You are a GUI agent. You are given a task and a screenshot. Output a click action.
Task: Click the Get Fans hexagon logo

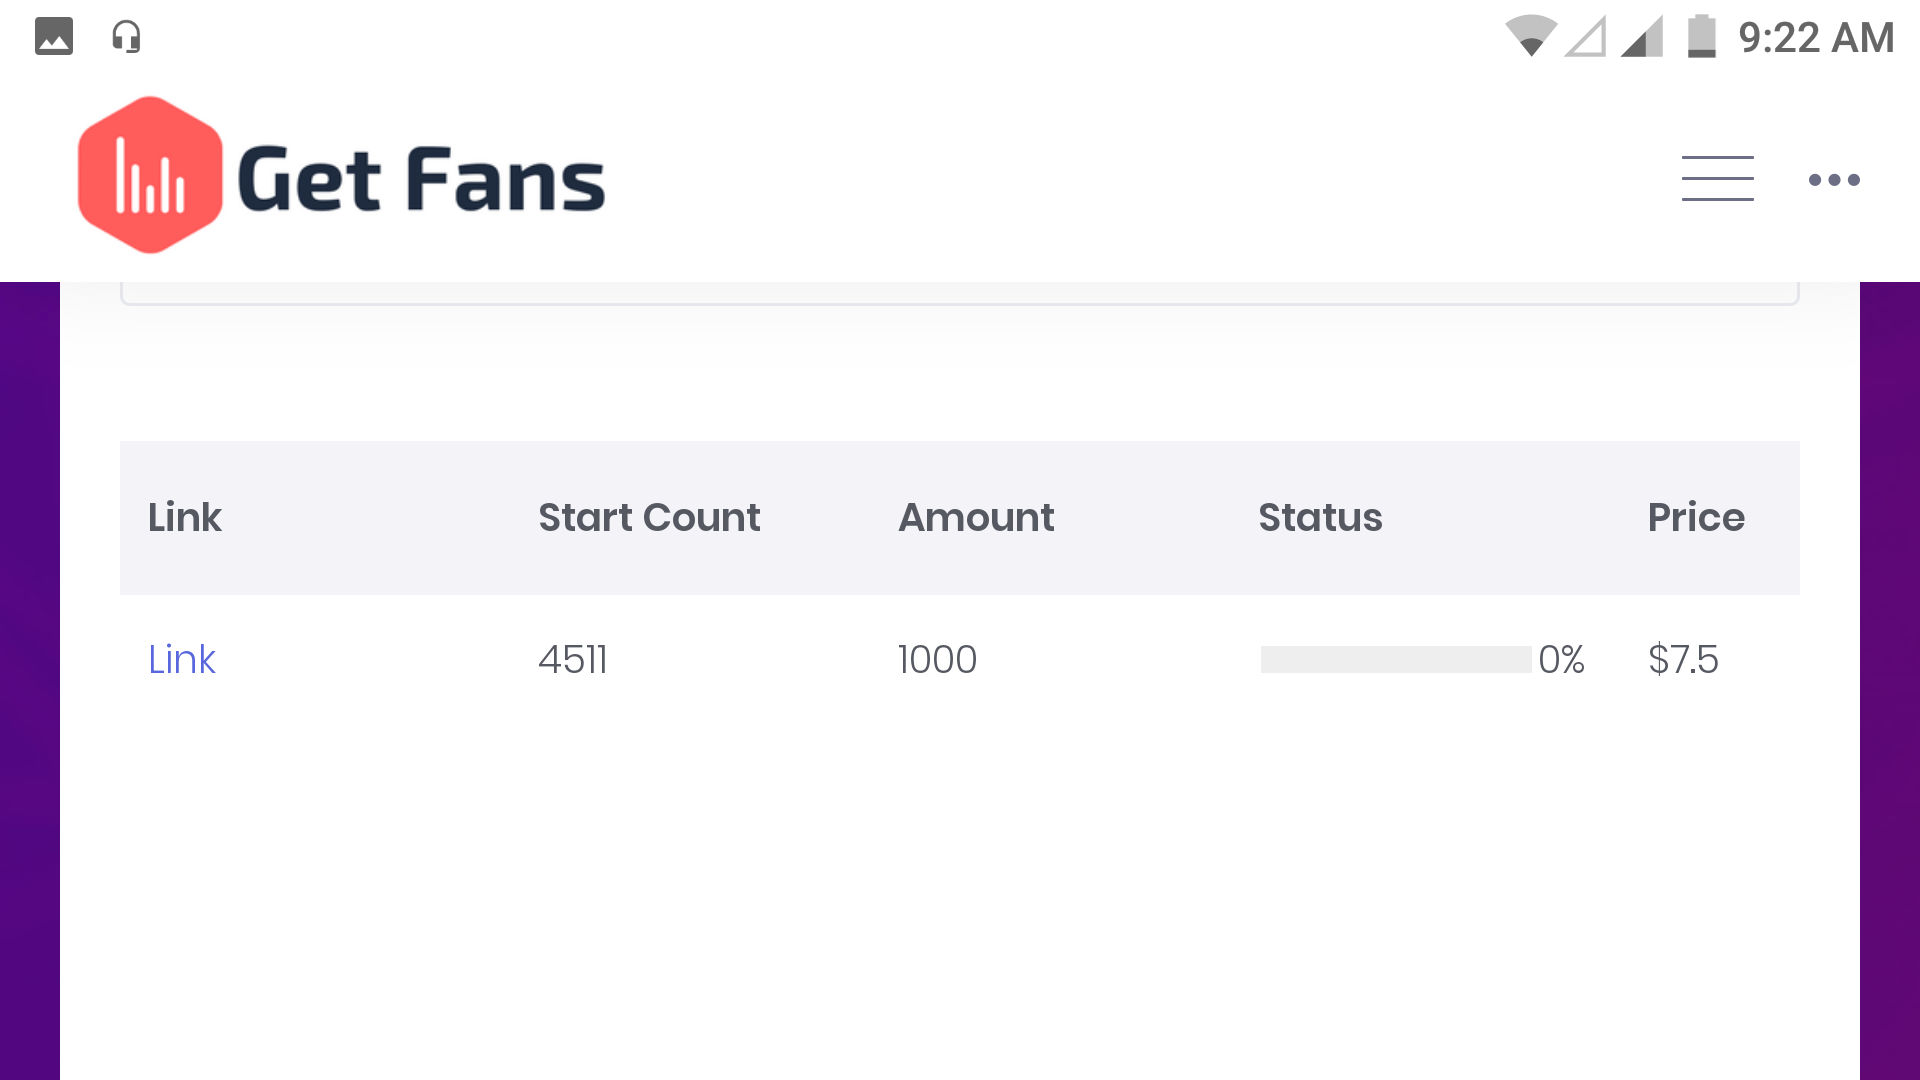[x=150, y=175]
